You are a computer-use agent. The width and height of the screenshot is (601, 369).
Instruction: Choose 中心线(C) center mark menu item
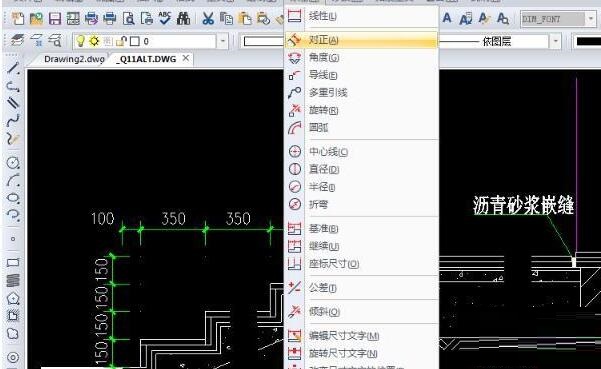pos(361,152)
